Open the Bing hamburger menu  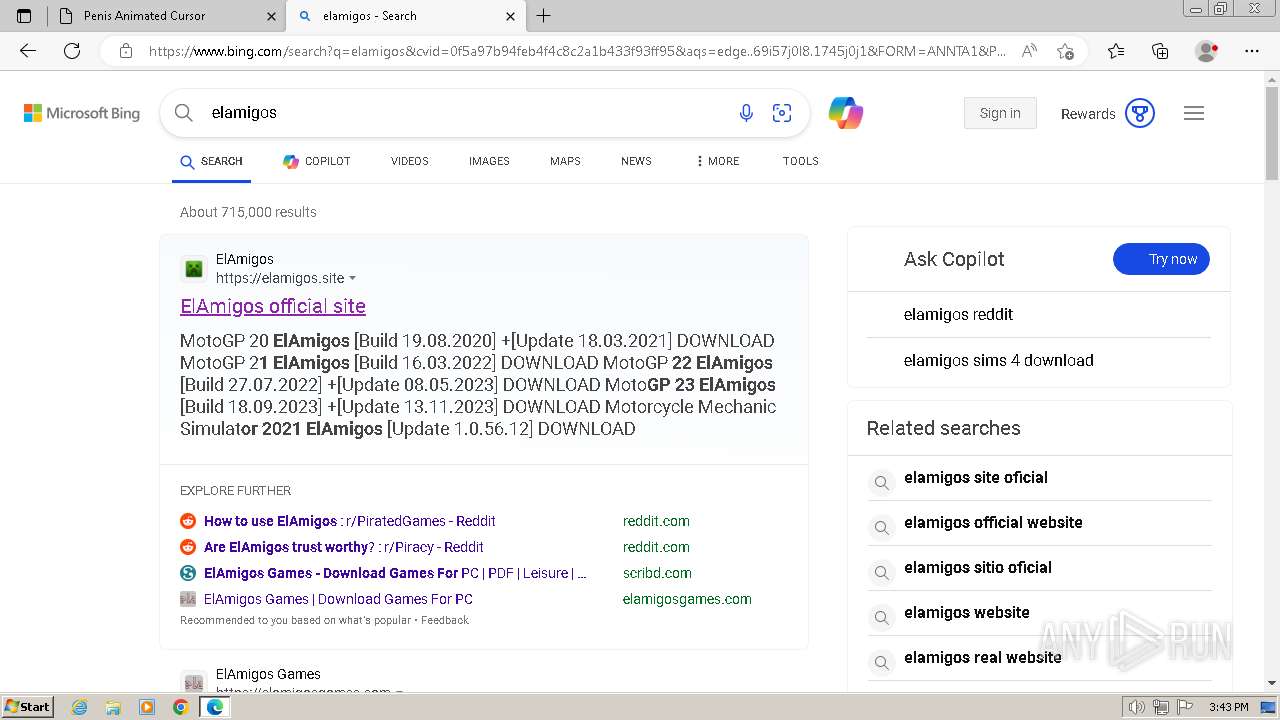1194,113
